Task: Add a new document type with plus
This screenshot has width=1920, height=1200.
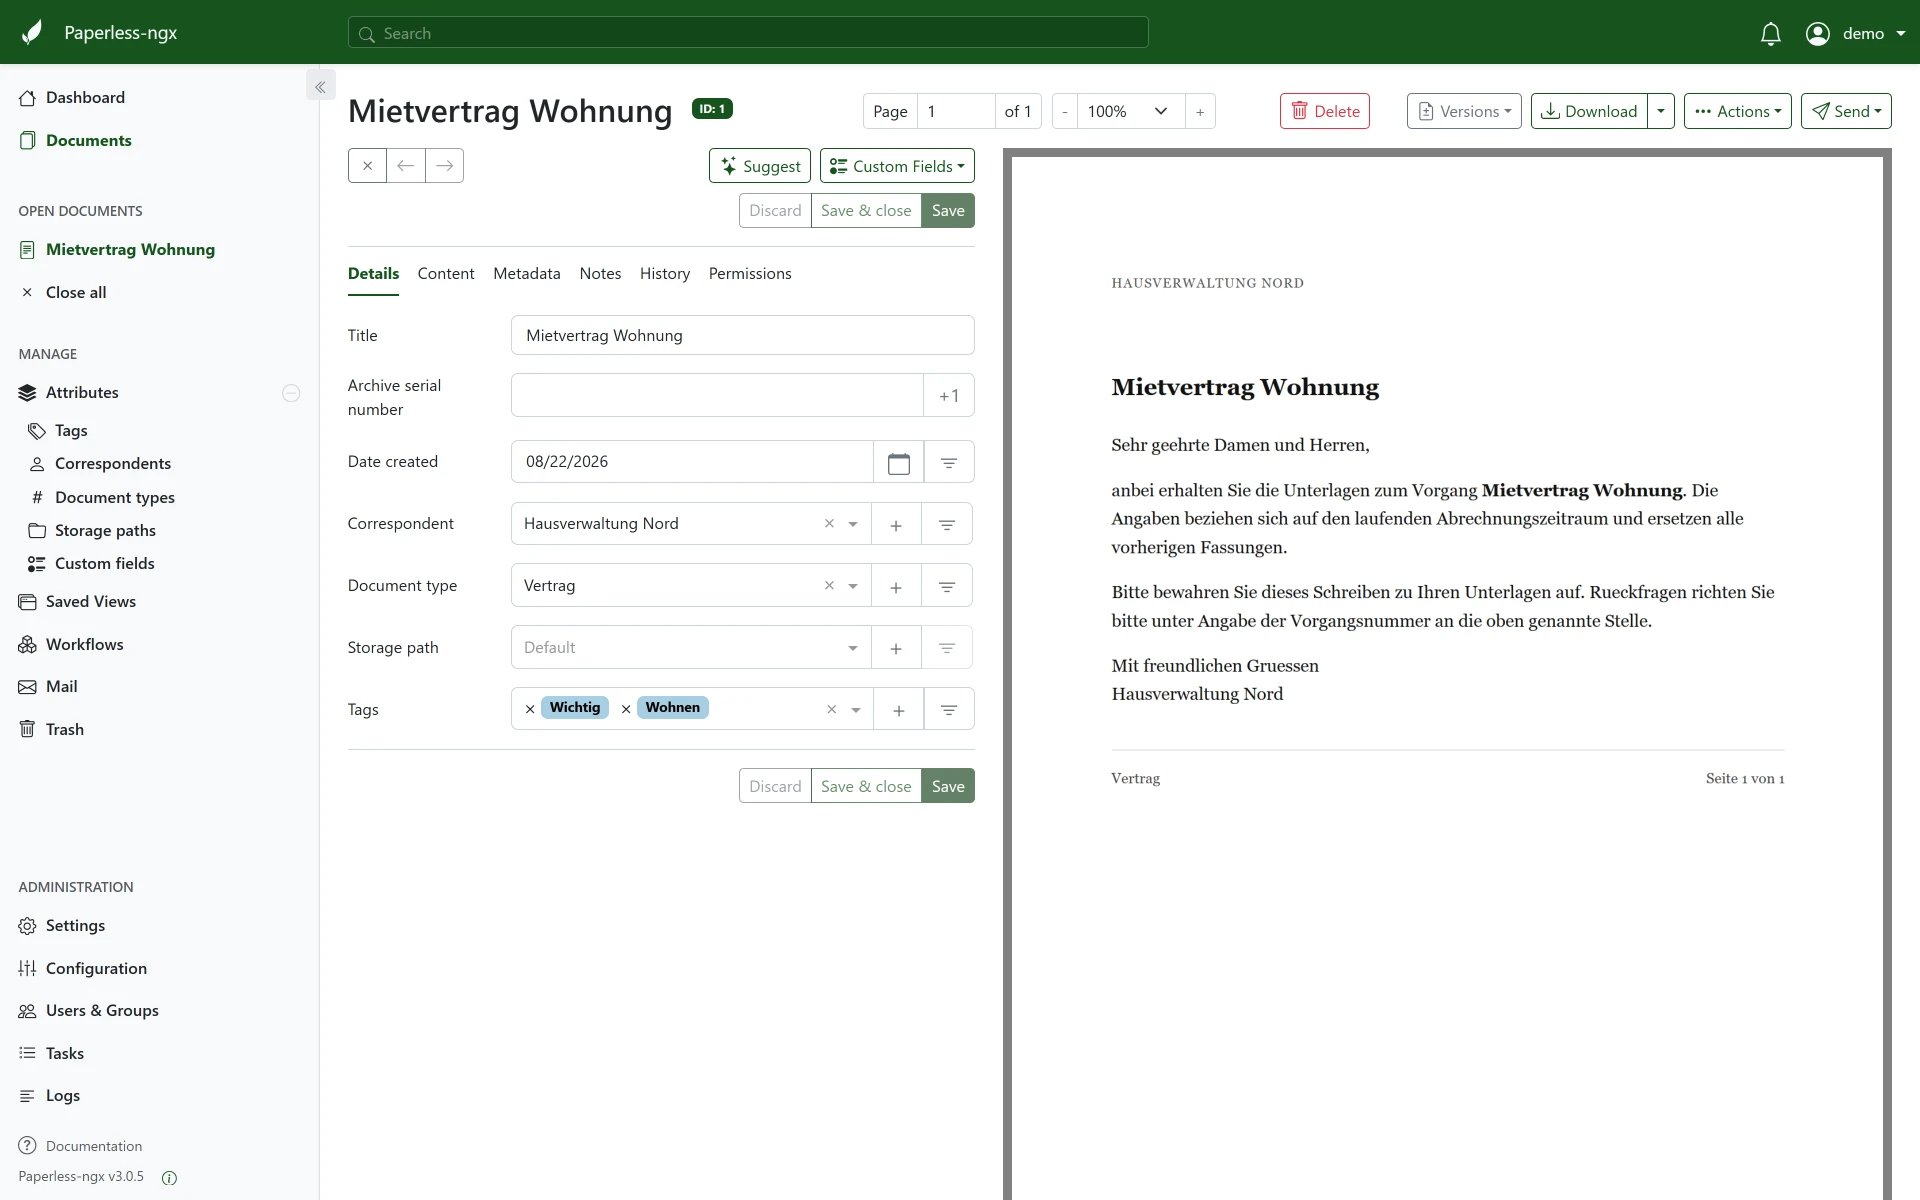Action: click(x=896, y=586)
